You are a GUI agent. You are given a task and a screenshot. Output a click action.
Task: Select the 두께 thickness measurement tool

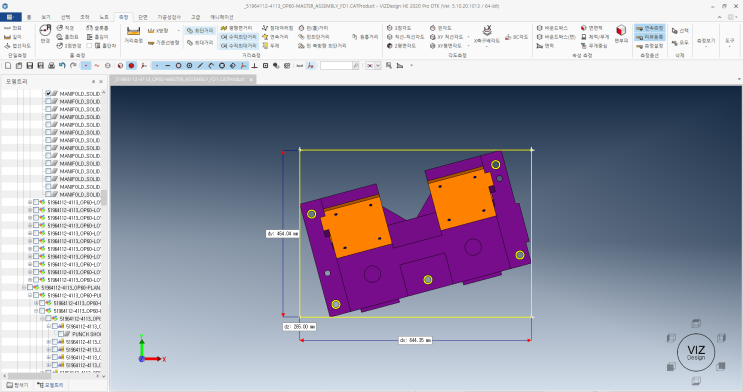pos(271,46)
